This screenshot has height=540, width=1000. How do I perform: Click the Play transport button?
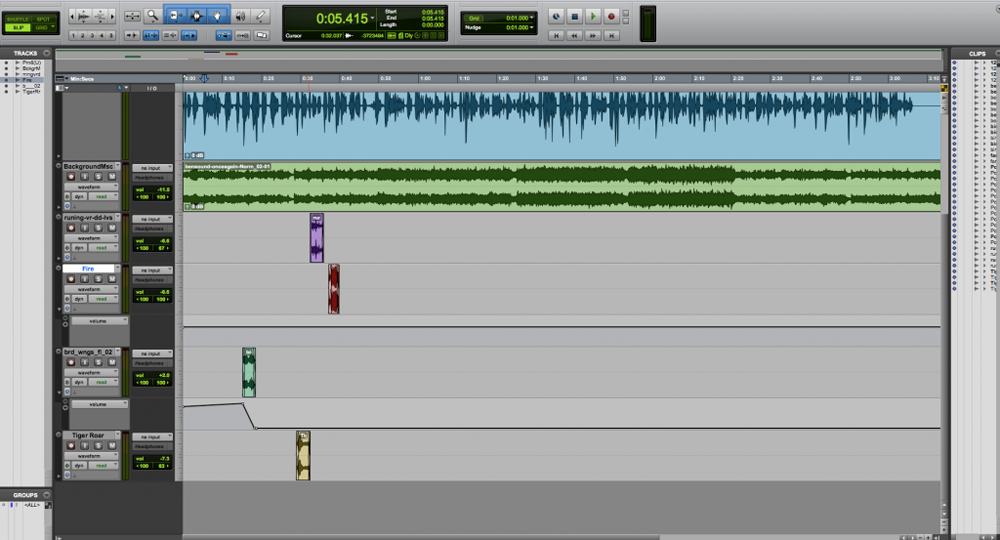tap(593, 17)
